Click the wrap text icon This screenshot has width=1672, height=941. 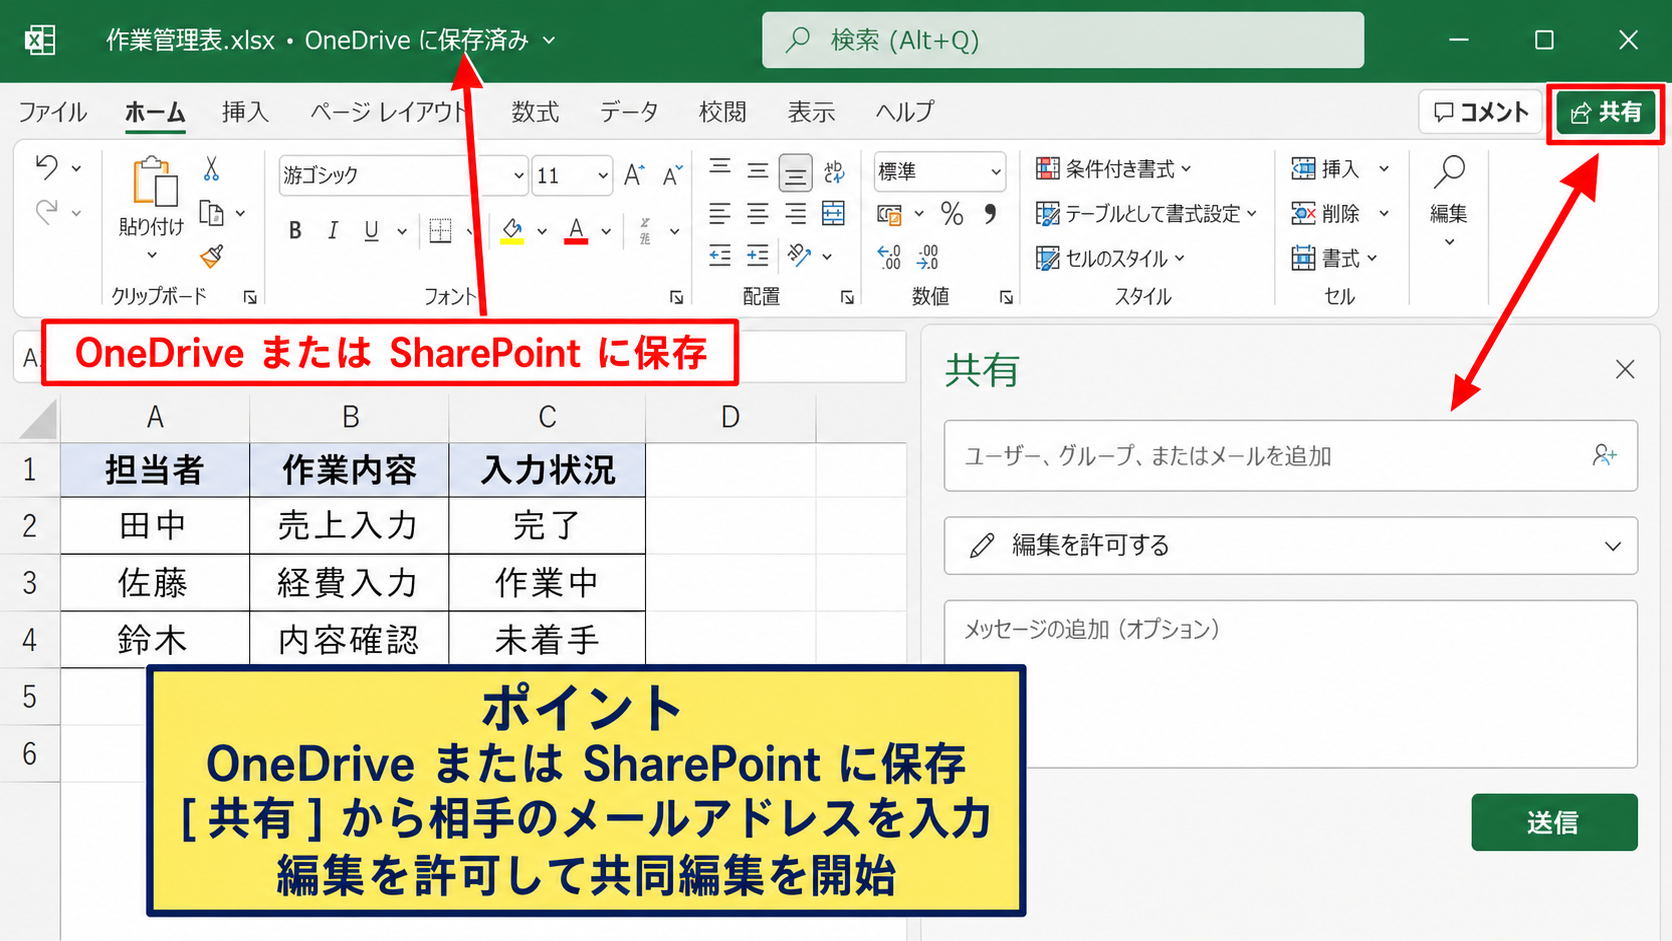point(834,171)
